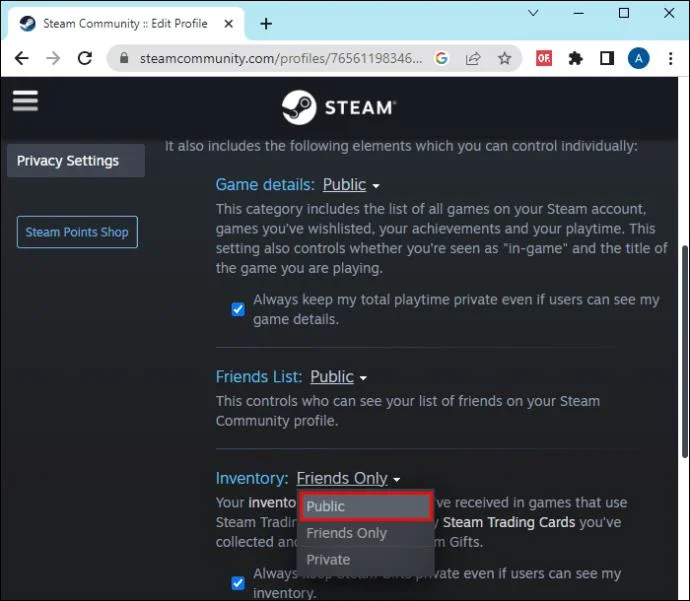The height and width of the screenshot is (601, 690).
Task: Open the Extensions puzzle menu
Action: pos(576,58)
